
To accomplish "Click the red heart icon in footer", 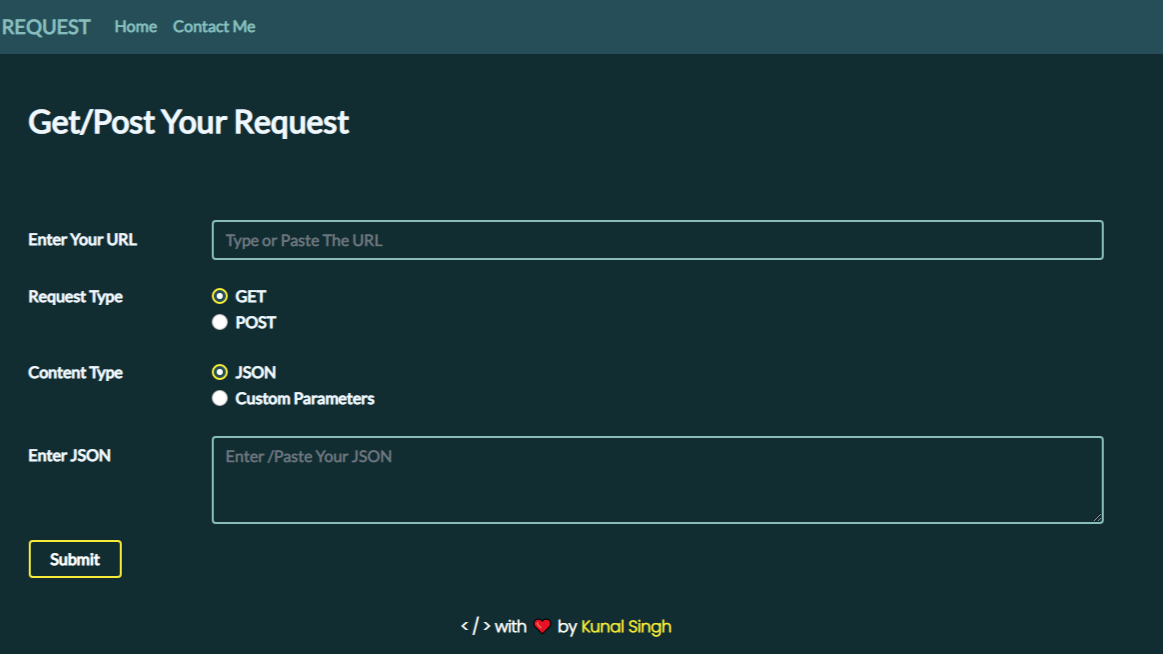I will point(542,627).
